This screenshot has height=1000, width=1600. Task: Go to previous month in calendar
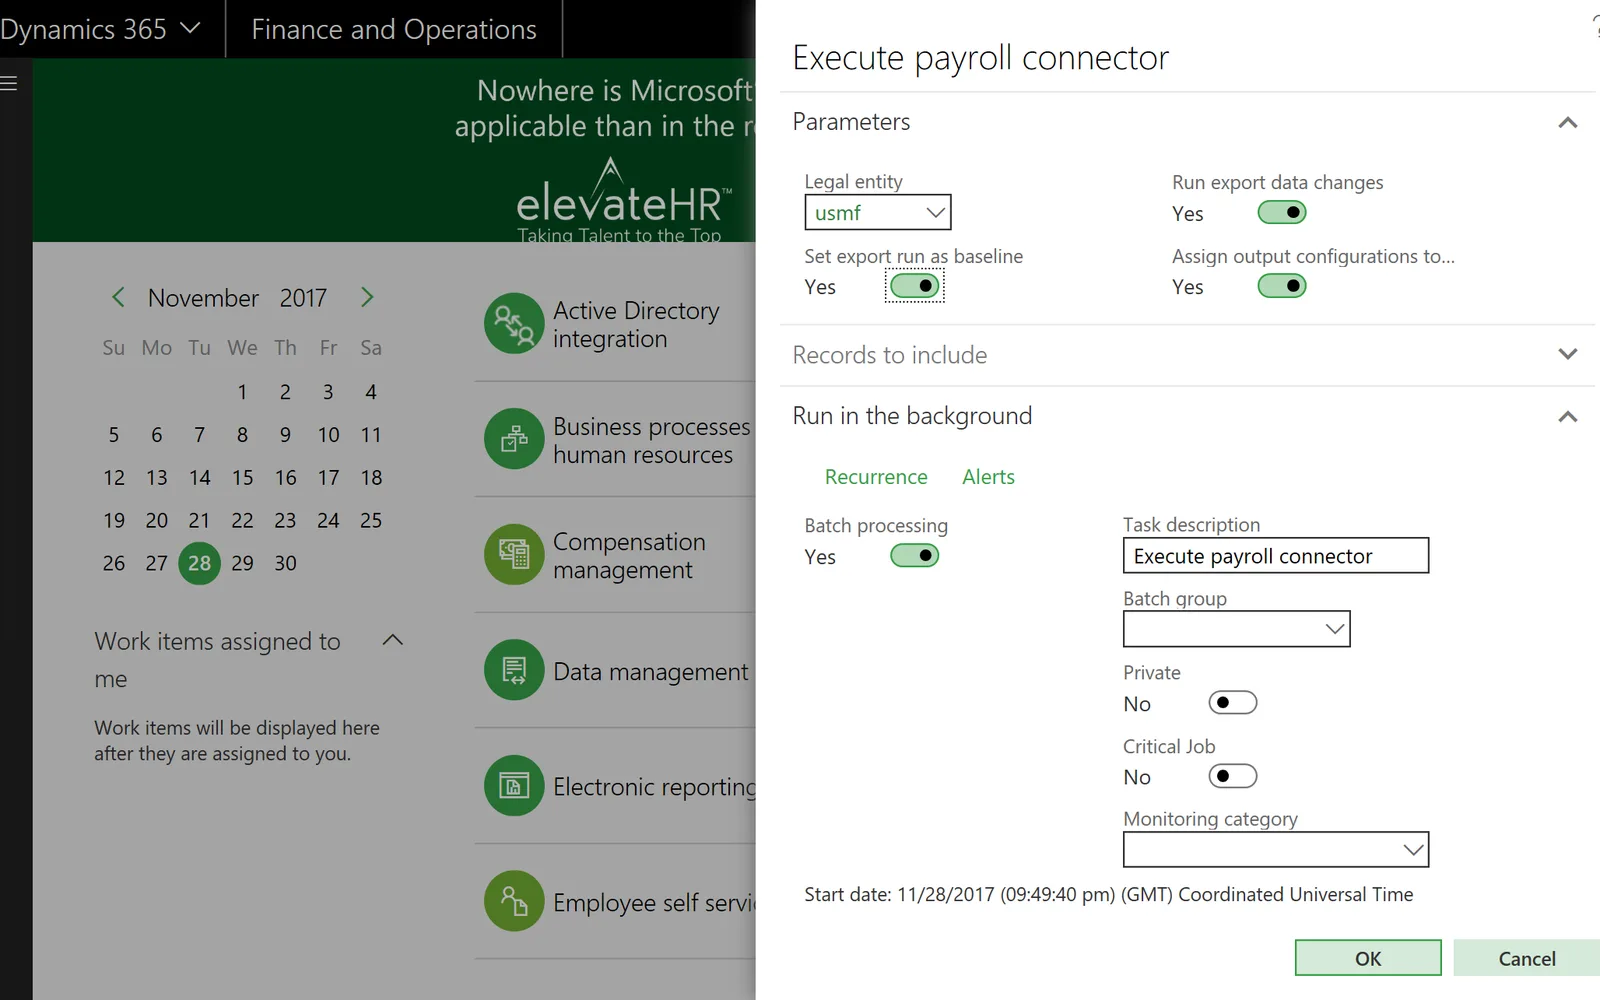(x=118, y=297)
